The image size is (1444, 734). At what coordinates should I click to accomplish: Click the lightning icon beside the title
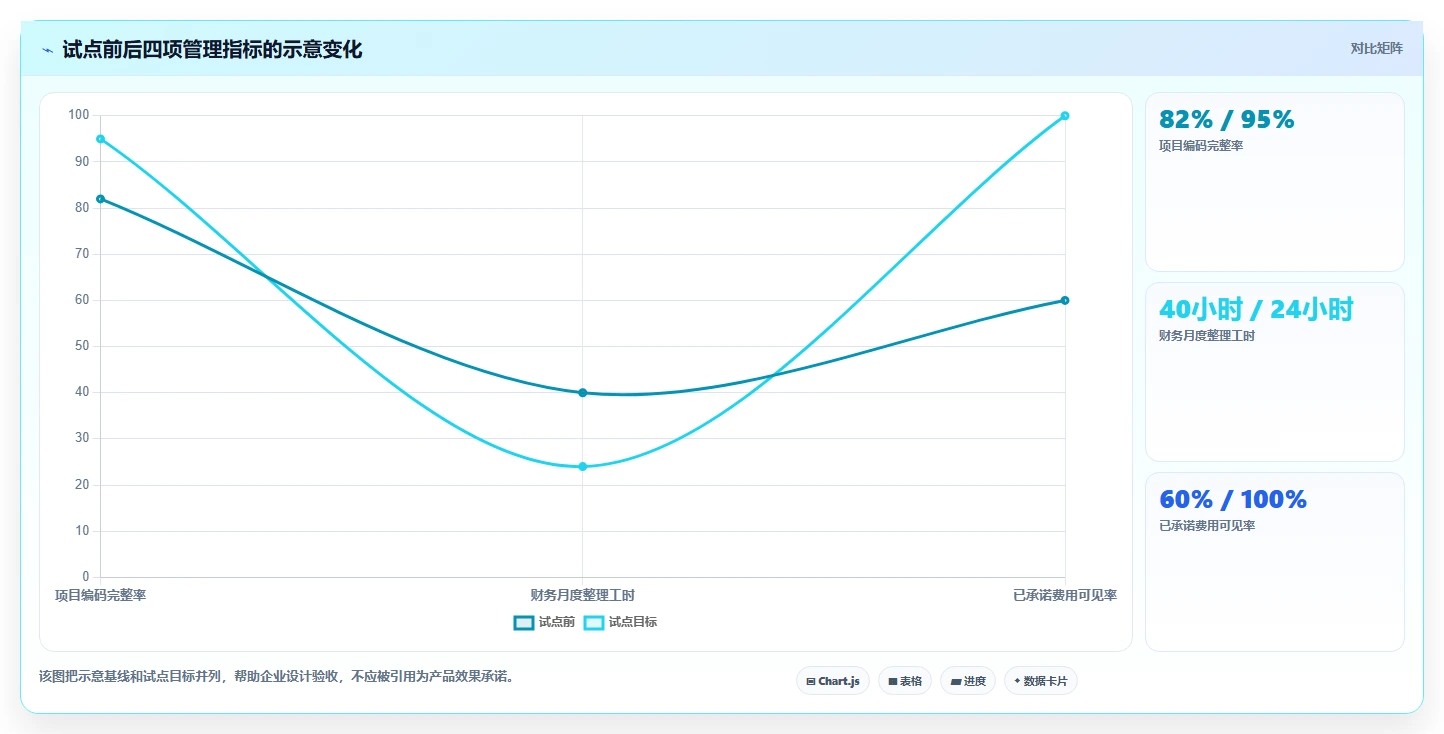(47, 49)
